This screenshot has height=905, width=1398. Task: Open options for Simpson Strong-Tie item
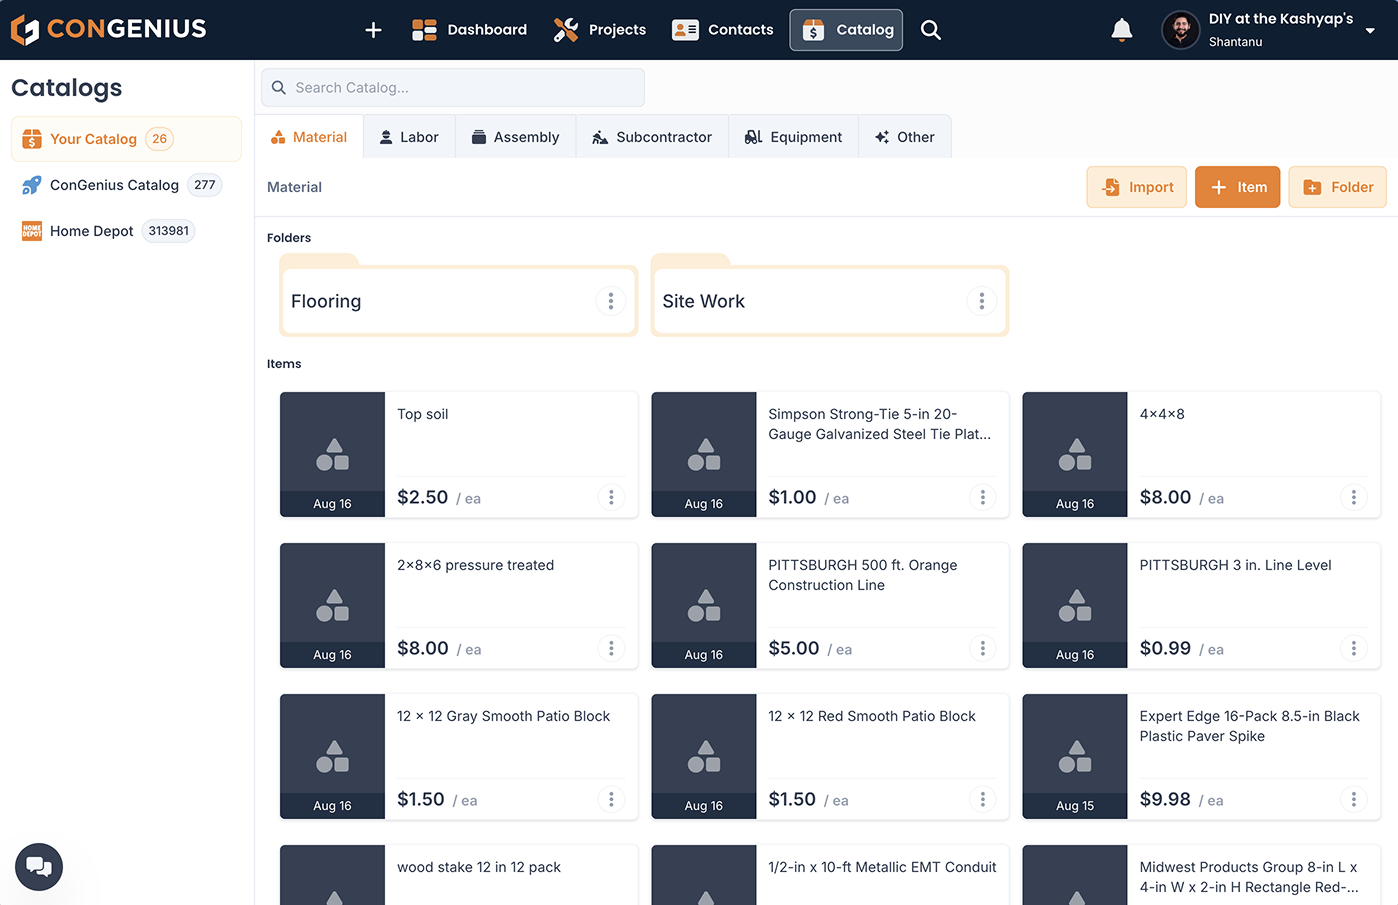coord(983,497)
